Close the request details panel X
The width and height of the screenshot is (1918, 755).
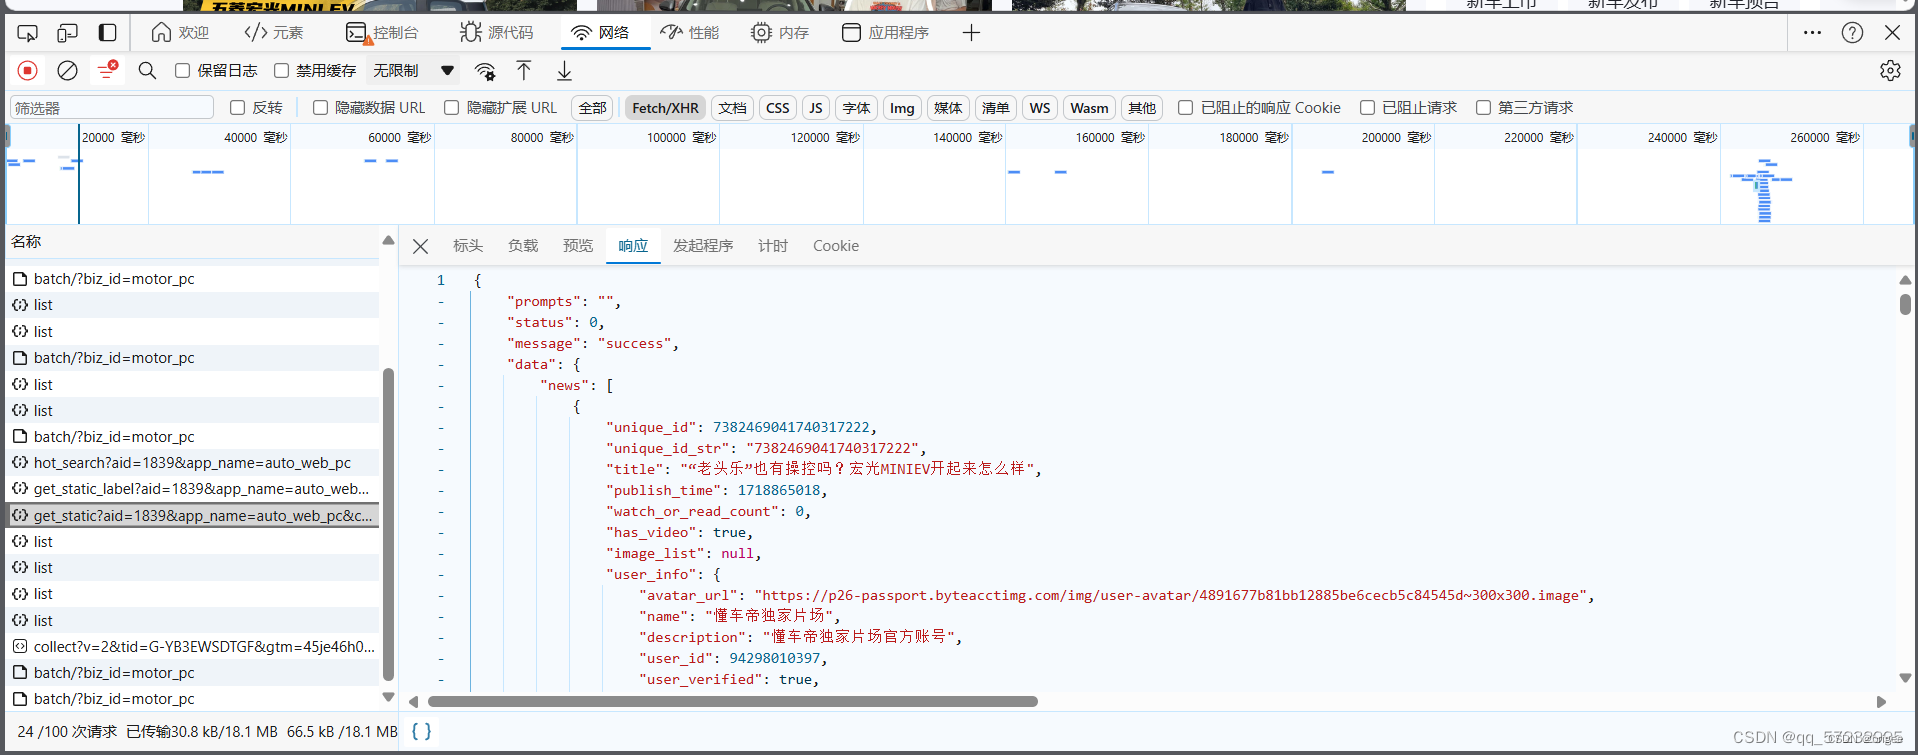[x=421, y=246]
